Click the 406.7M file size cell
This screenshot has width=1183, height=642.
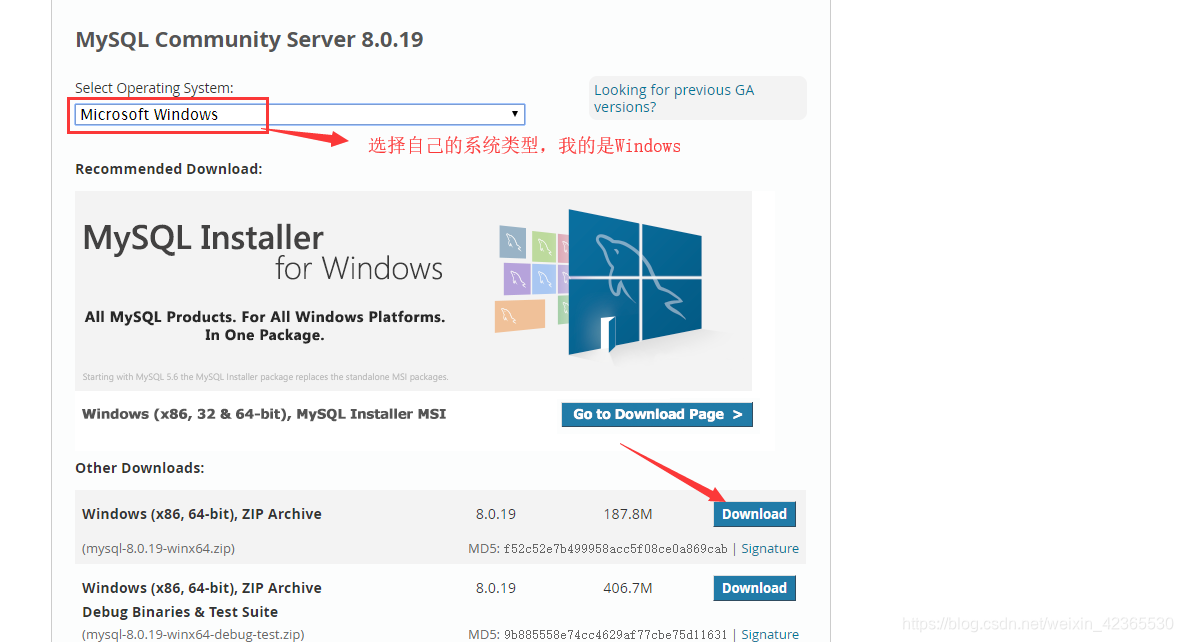[x=628, y=588]
